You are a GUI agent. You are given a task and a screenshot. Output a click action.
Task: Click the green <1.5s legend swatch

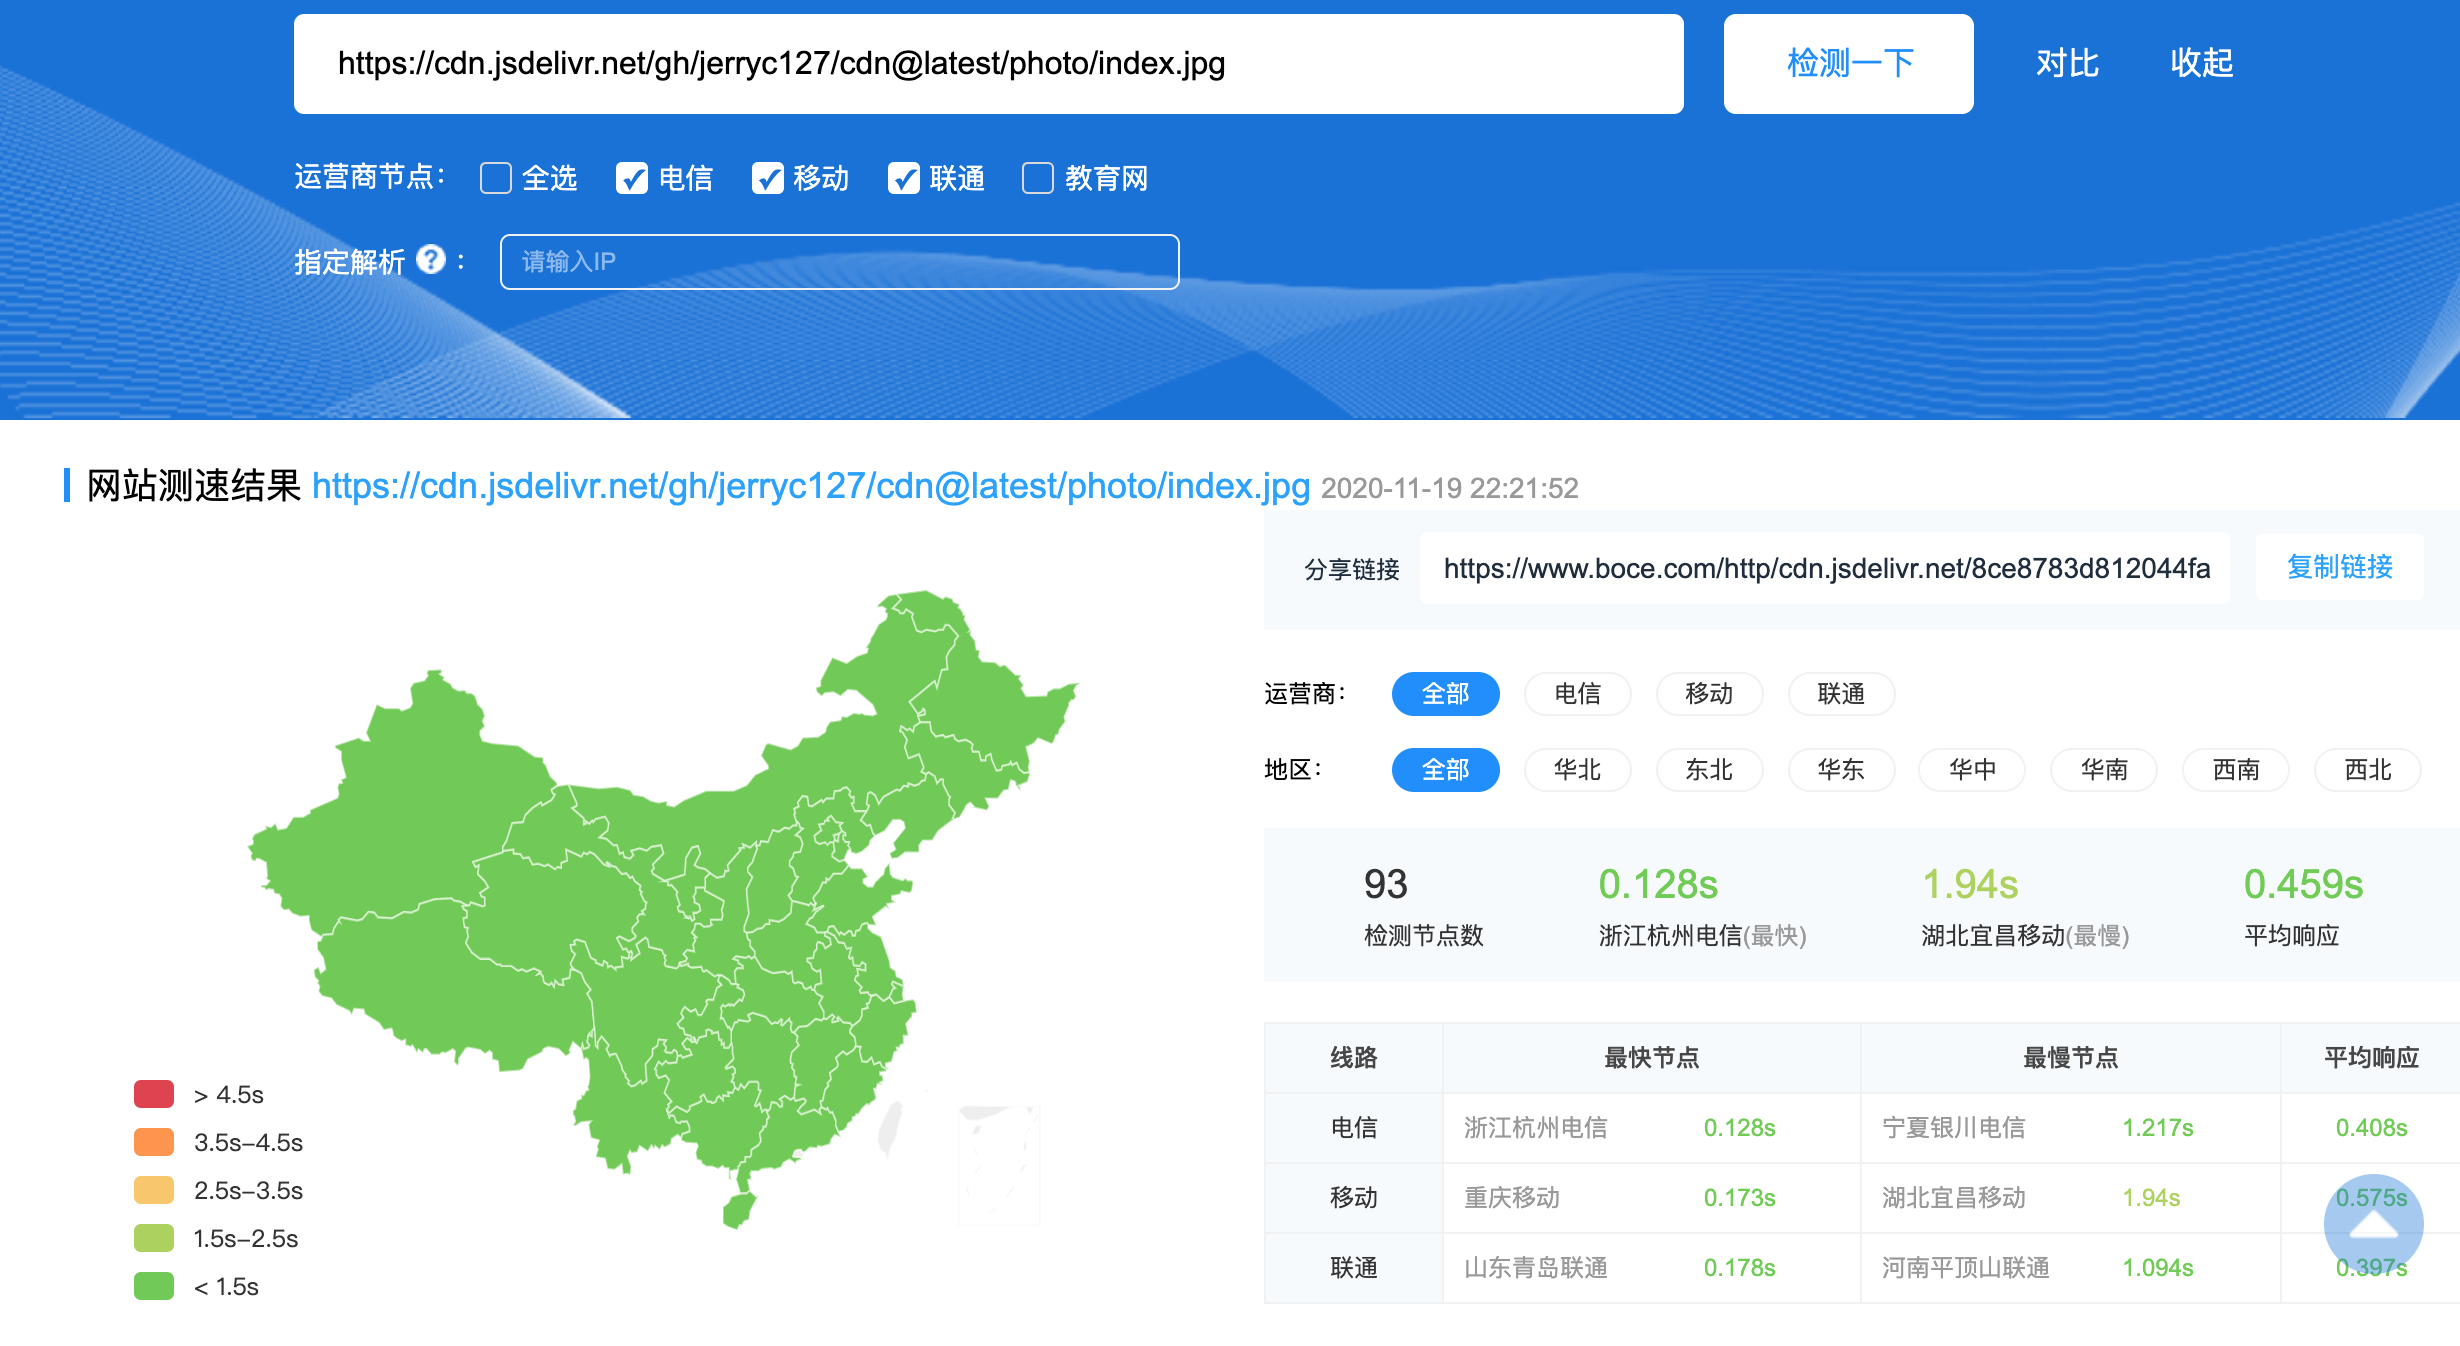tap(154, 1286)
